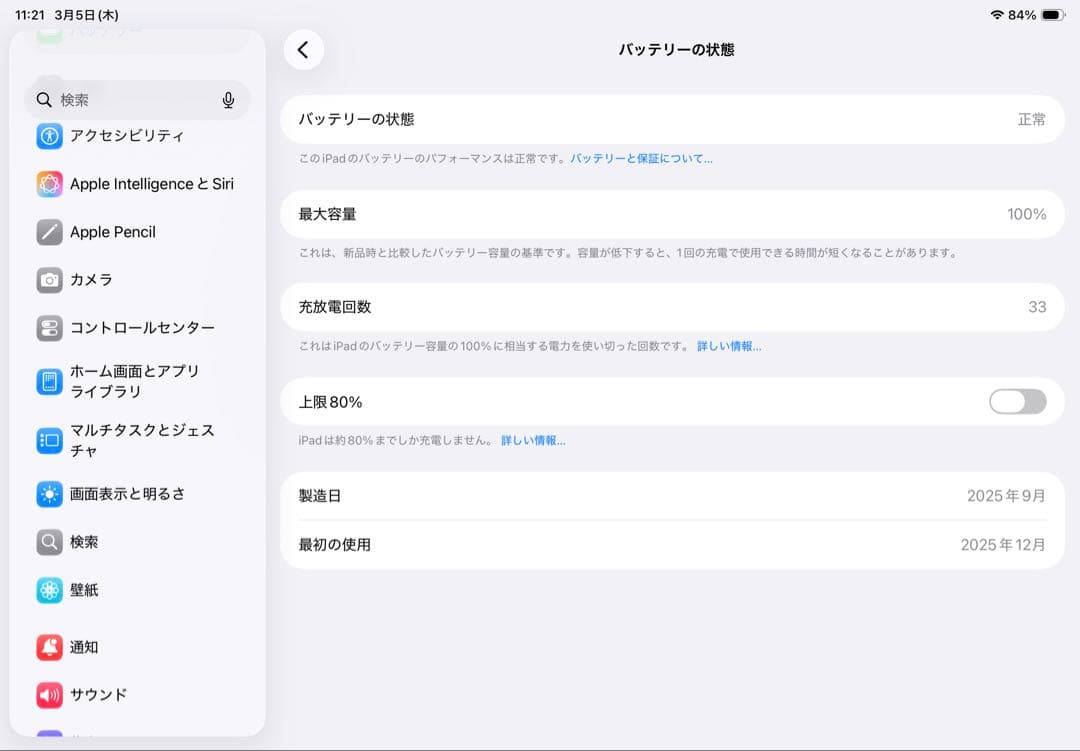Screen dimensions: 1080x751
Task: Open ホーム画面とアプリライブラリ settings
Action: pyautogui.click(x=138, y=381)
